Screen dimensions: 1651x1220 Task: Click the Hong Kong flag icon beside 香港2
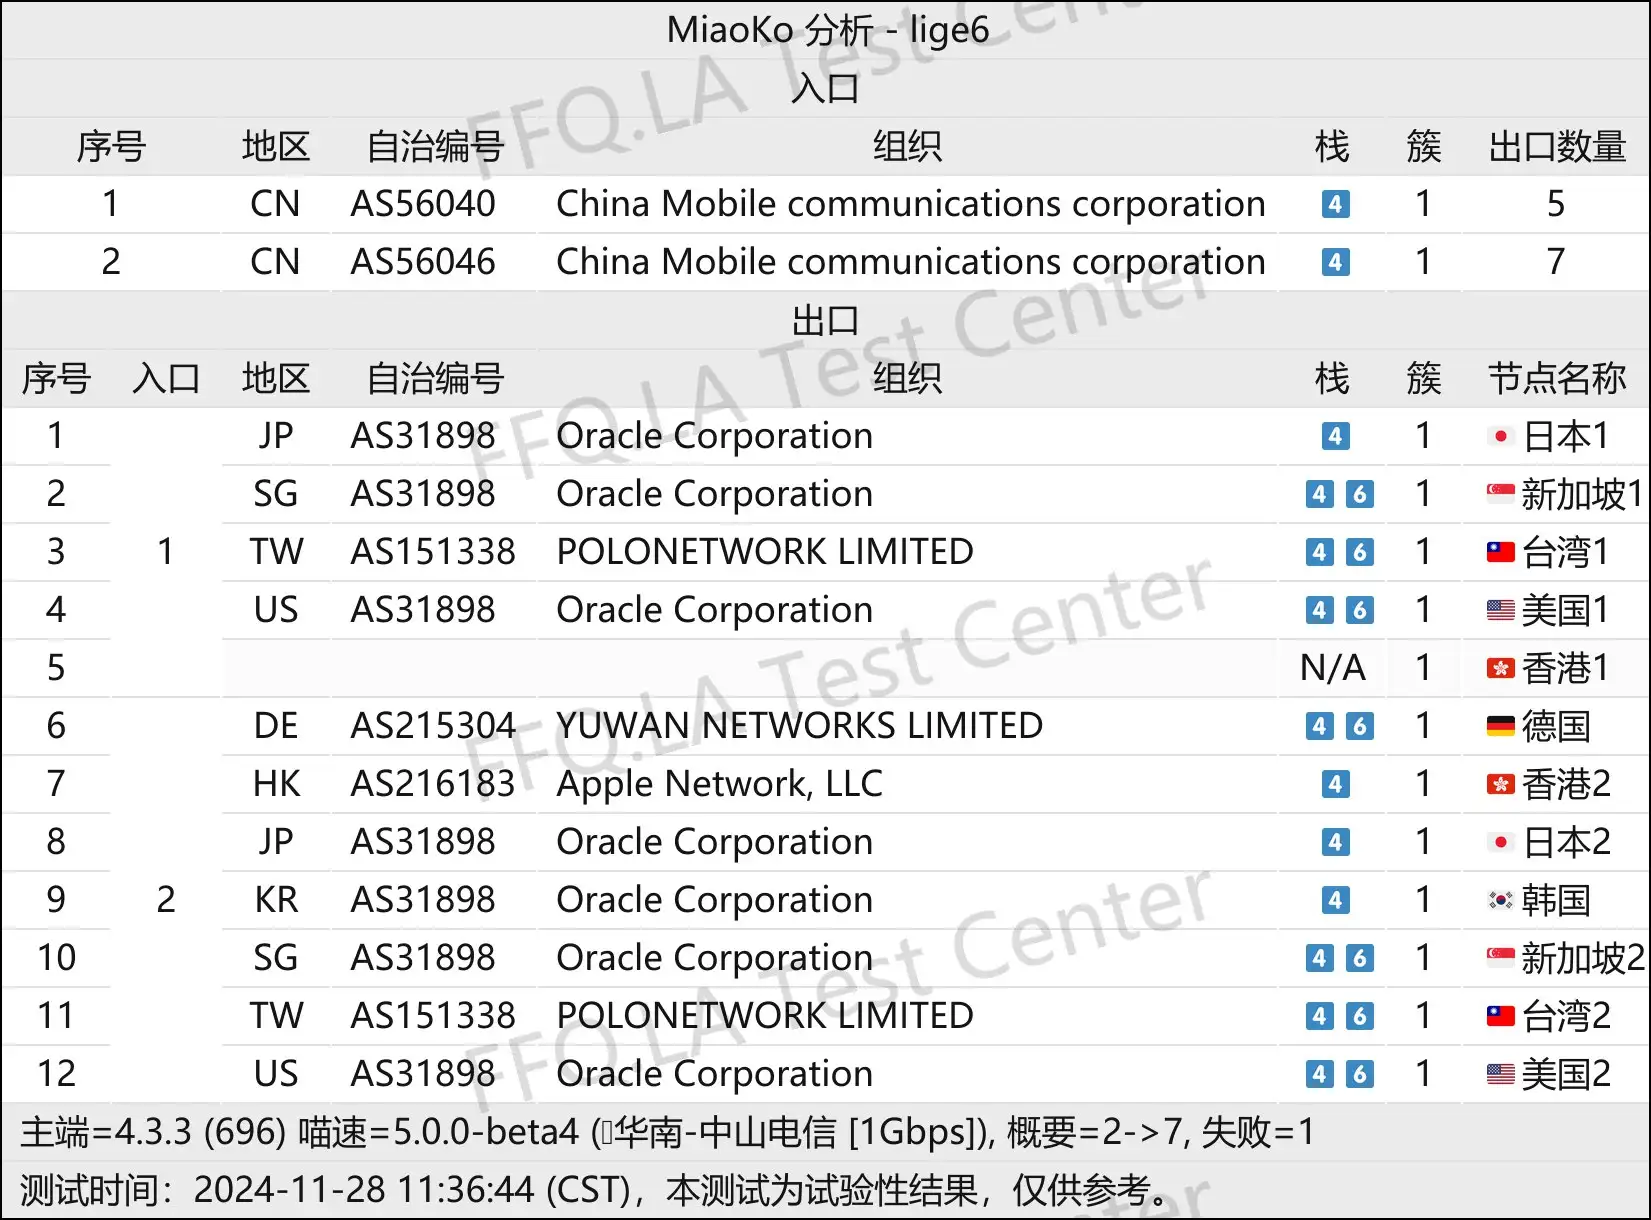1500,784
